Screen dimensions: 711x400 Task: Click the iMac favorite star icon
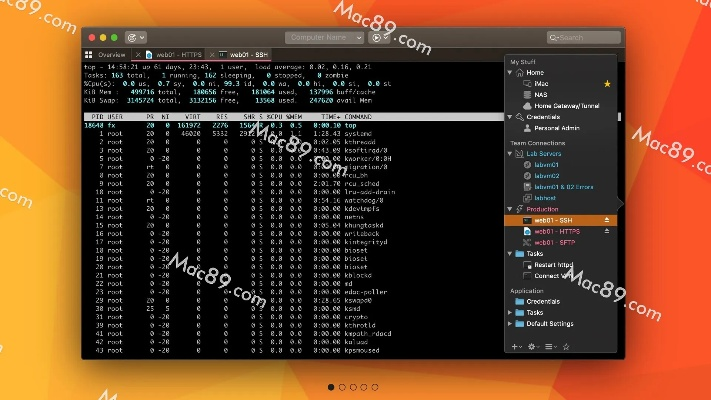pyautogui.click(x=606, y=84)
